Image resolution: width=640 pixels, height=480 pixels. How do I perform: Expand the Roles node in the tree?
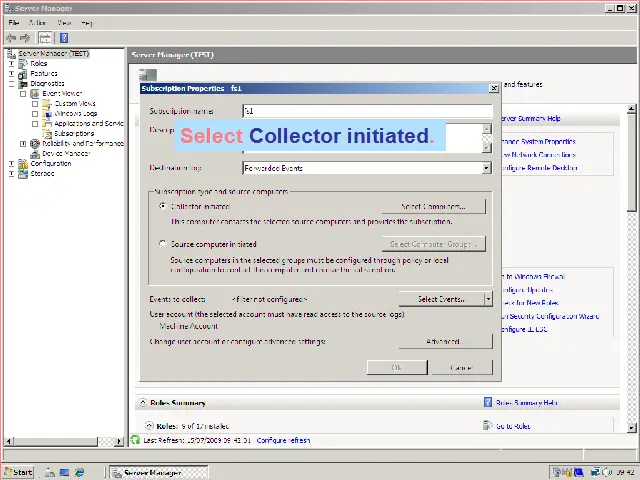point(12,63)
